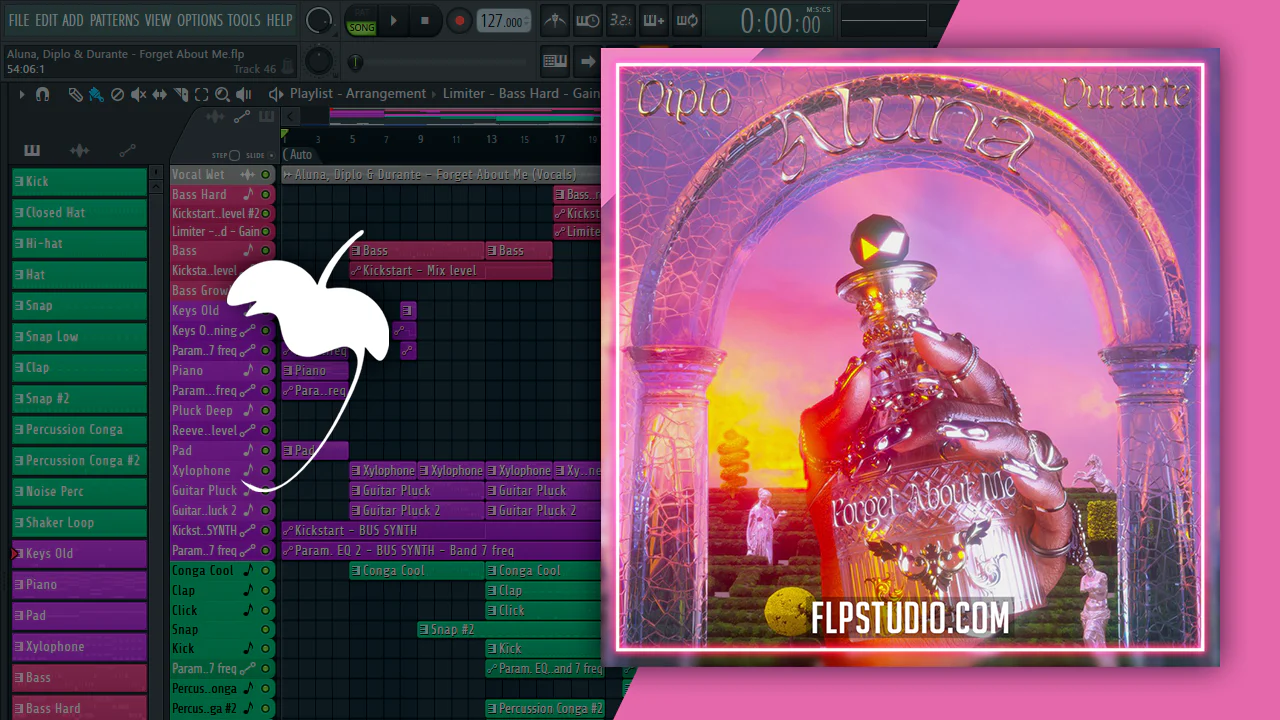Click the Record button
The height and width of the screenshot is (720, 1280).
[x=459, y=20]
